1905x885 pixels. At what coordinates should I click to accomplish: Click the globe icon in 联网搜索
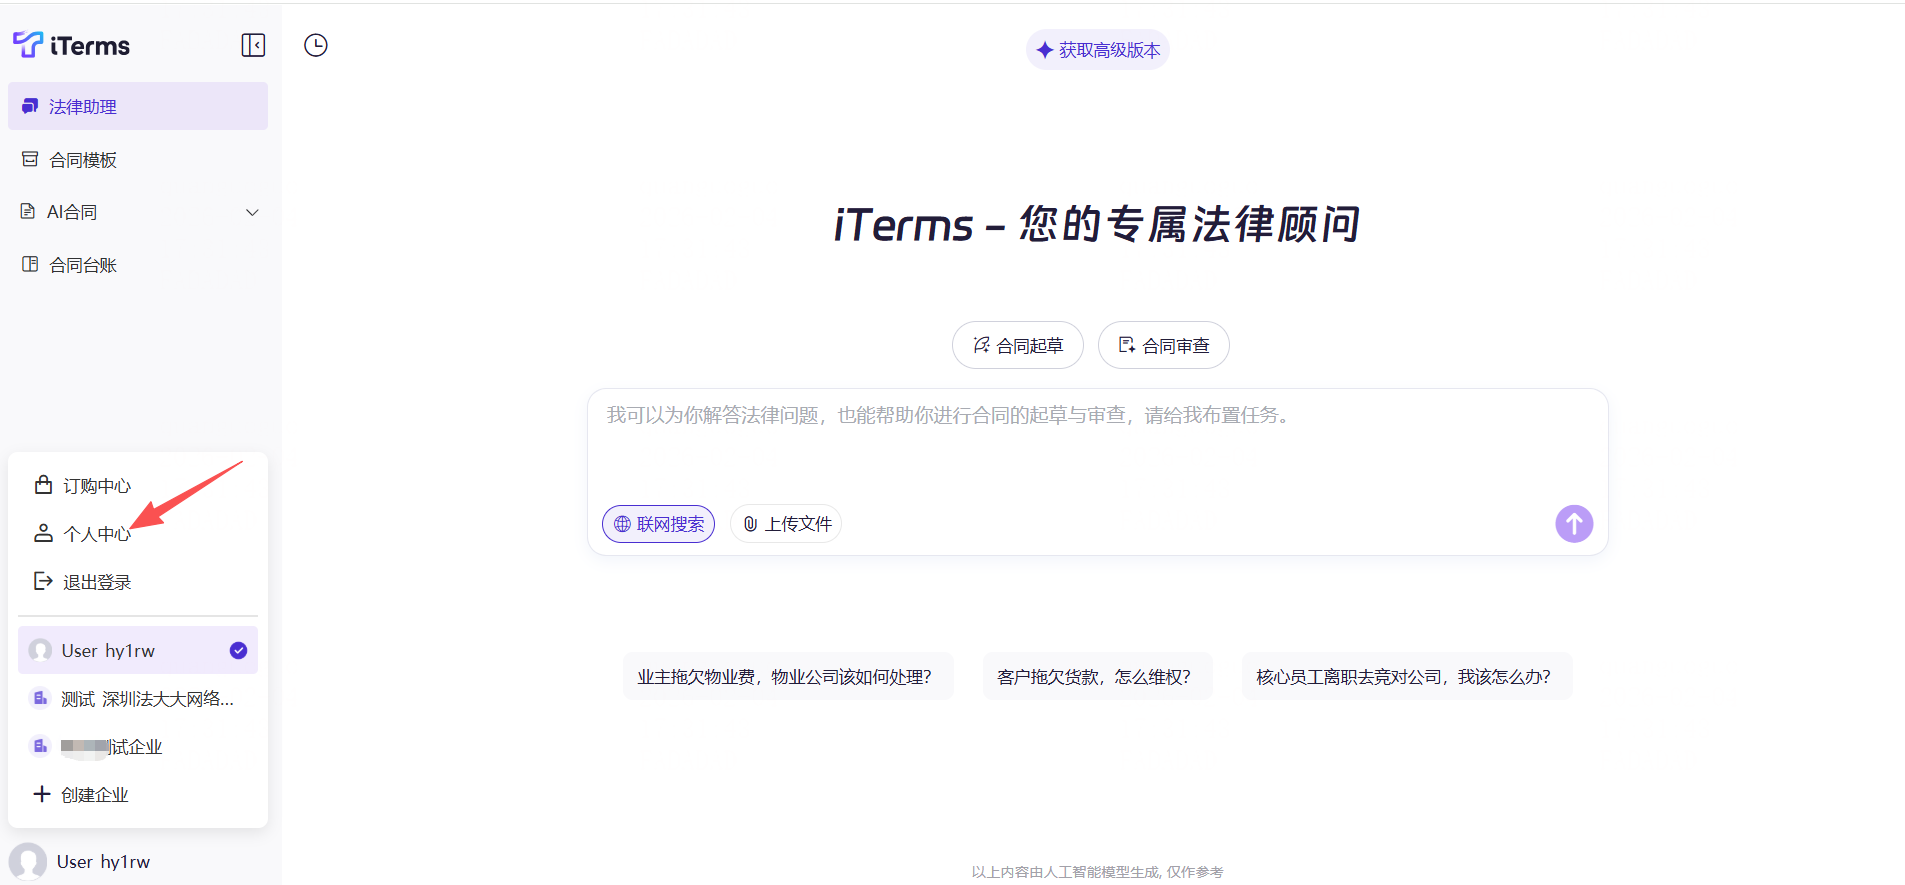(622, 524)
